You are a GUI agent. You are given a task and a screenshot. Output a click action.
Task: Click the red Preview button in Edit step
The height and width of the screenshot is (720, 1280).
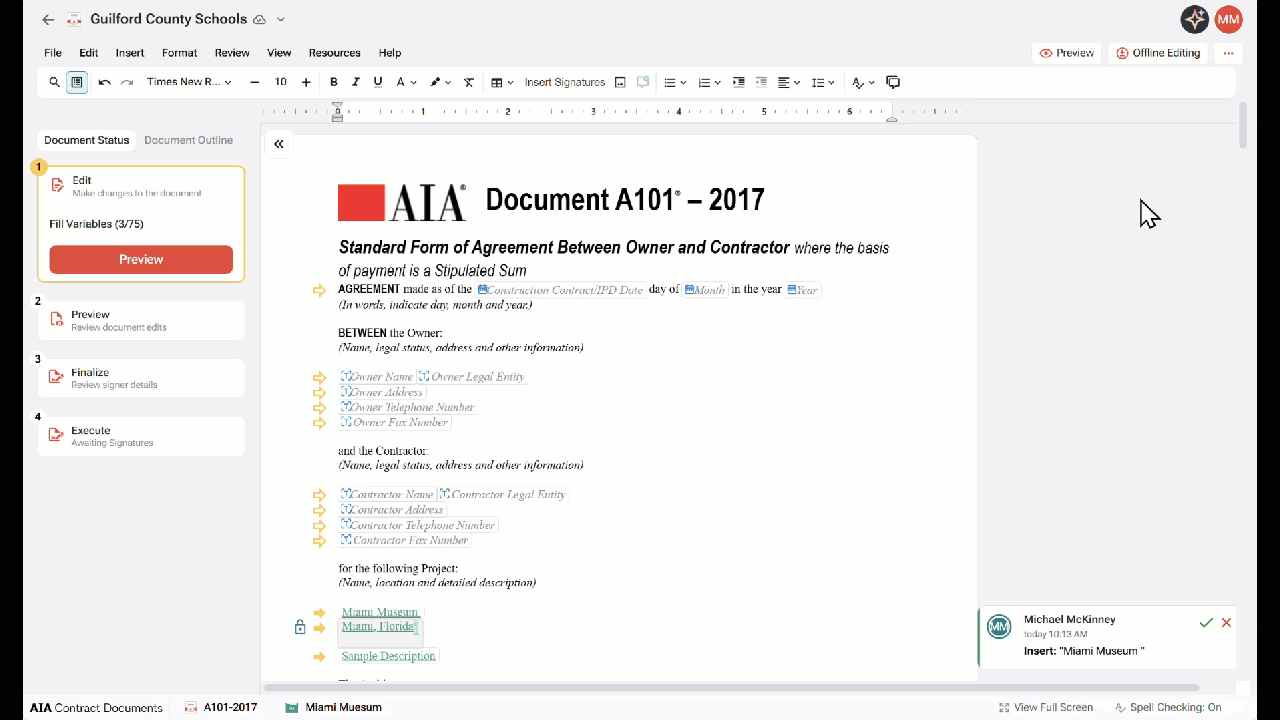[x=141, y=259]
